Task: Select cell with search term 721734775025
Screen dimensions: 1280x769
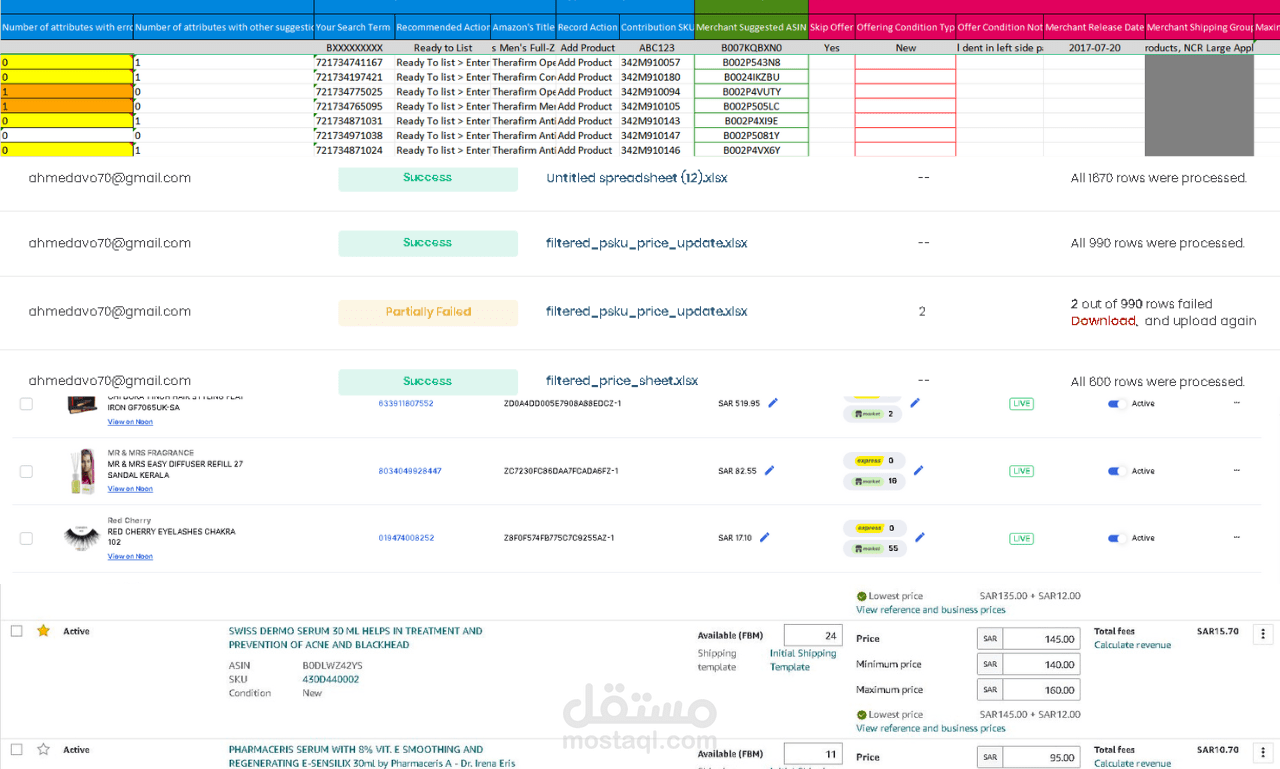Action: click(x=354, y=92)
